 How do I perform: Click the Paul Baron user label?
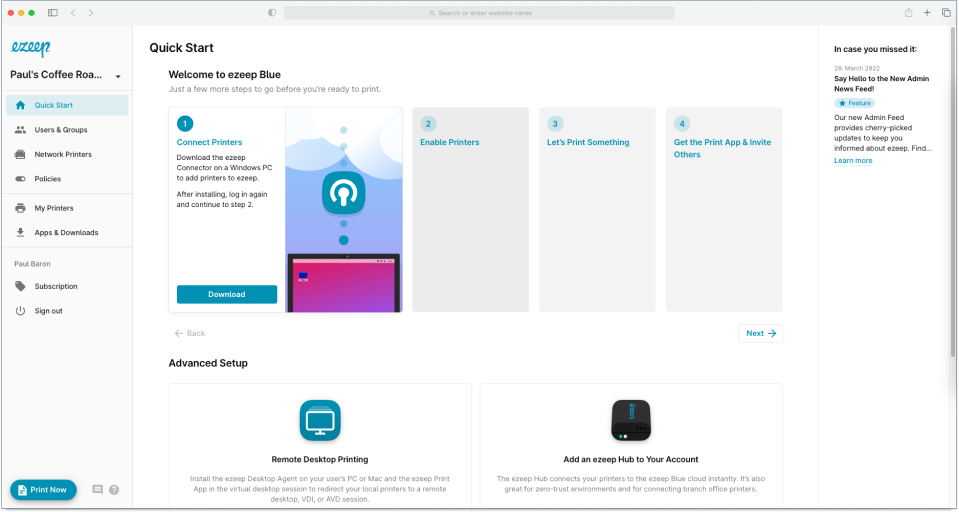tap(32, 264)
